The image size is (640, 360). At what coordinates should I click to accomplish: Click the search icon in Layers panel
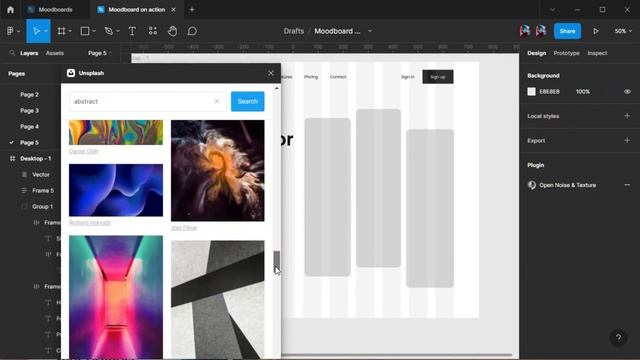[x=12, y=53]
